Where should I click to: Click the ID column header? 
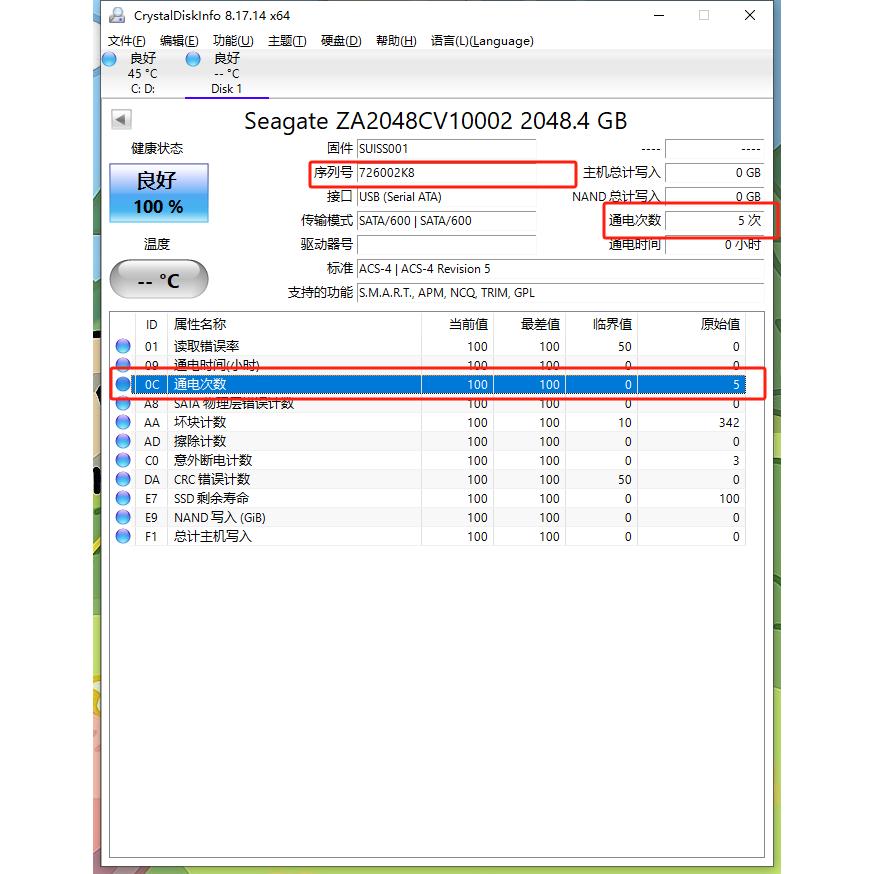152,324
